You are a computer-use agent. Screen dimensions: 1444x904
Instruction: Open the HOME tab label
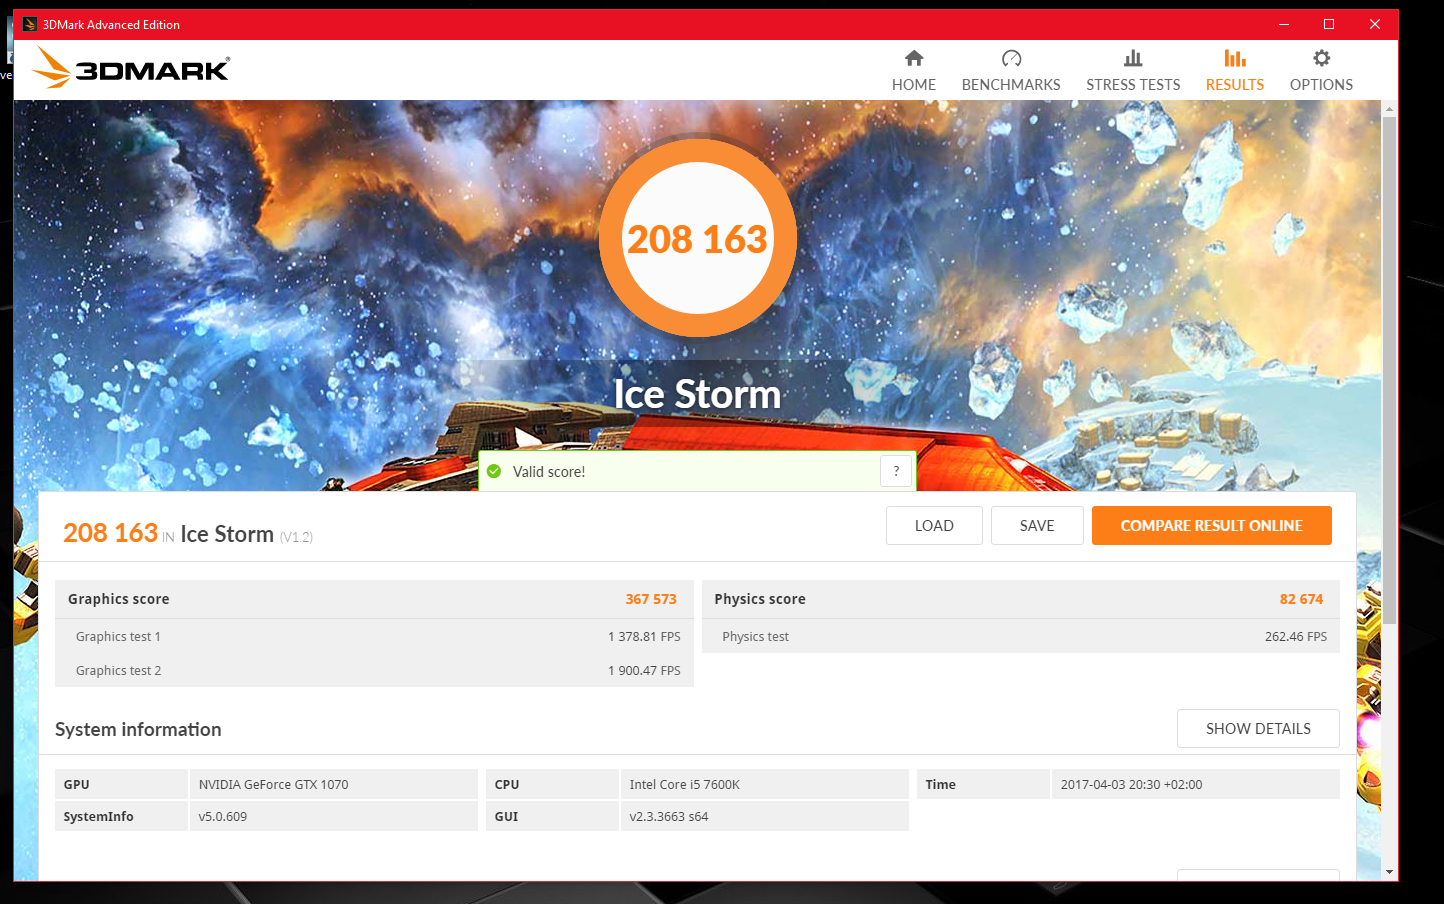click(914, 85)
